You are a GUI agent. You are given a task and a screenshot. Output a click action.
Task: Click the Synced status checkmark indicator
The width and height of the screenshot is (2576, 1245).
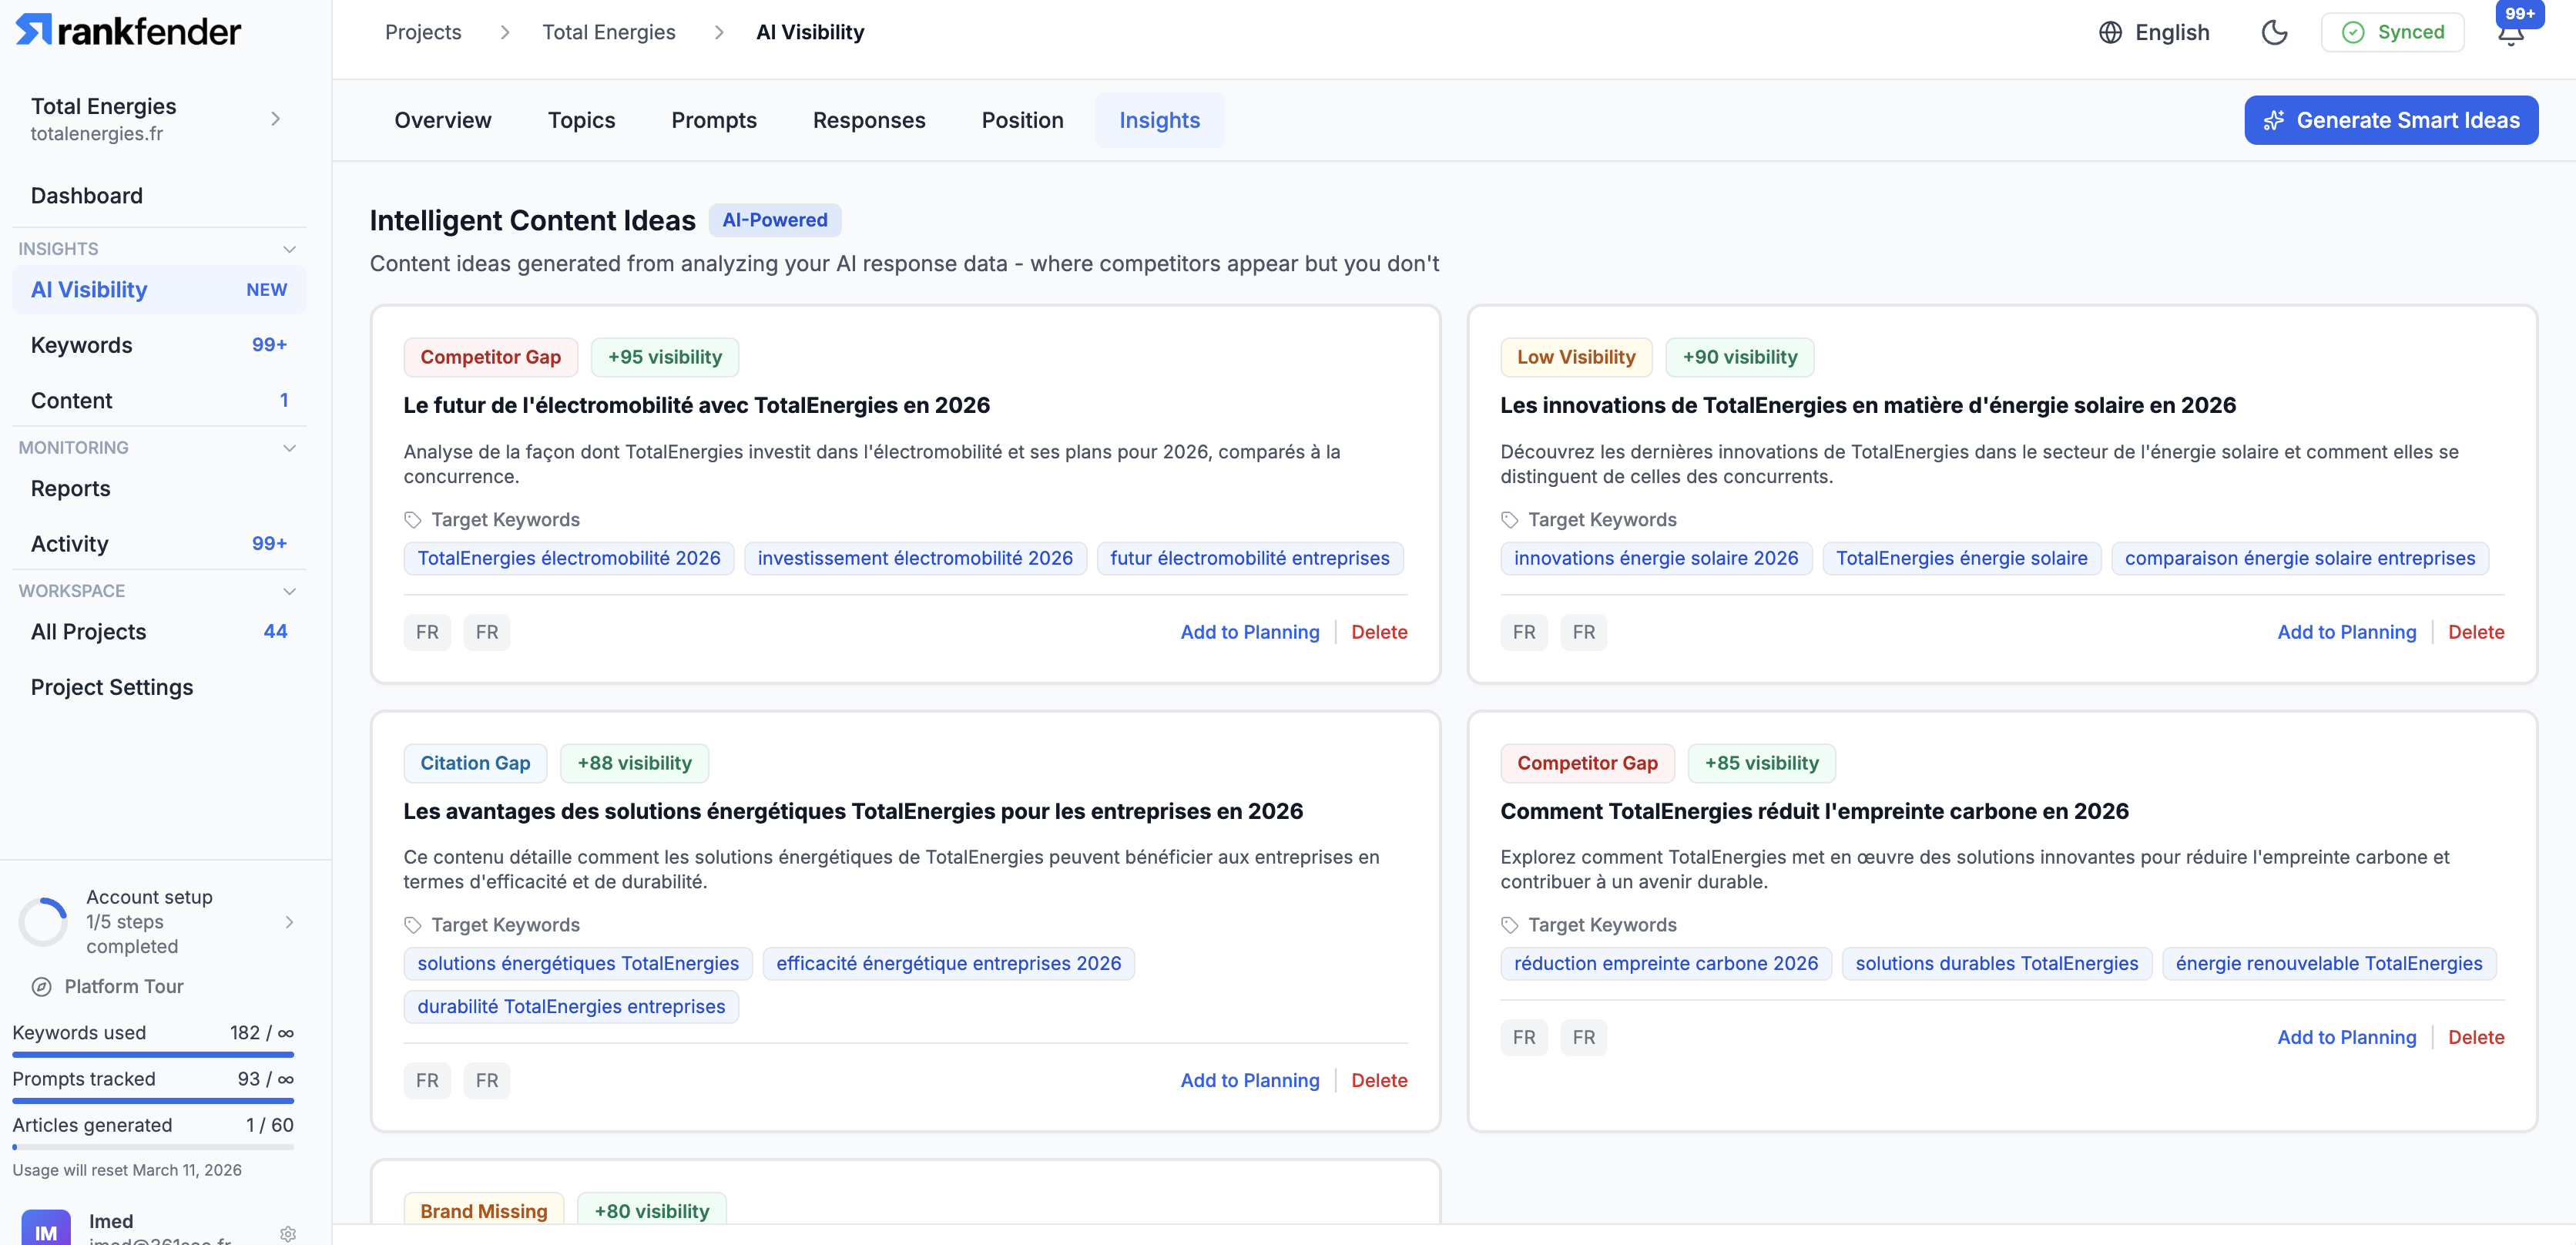tap(2354, 32)
